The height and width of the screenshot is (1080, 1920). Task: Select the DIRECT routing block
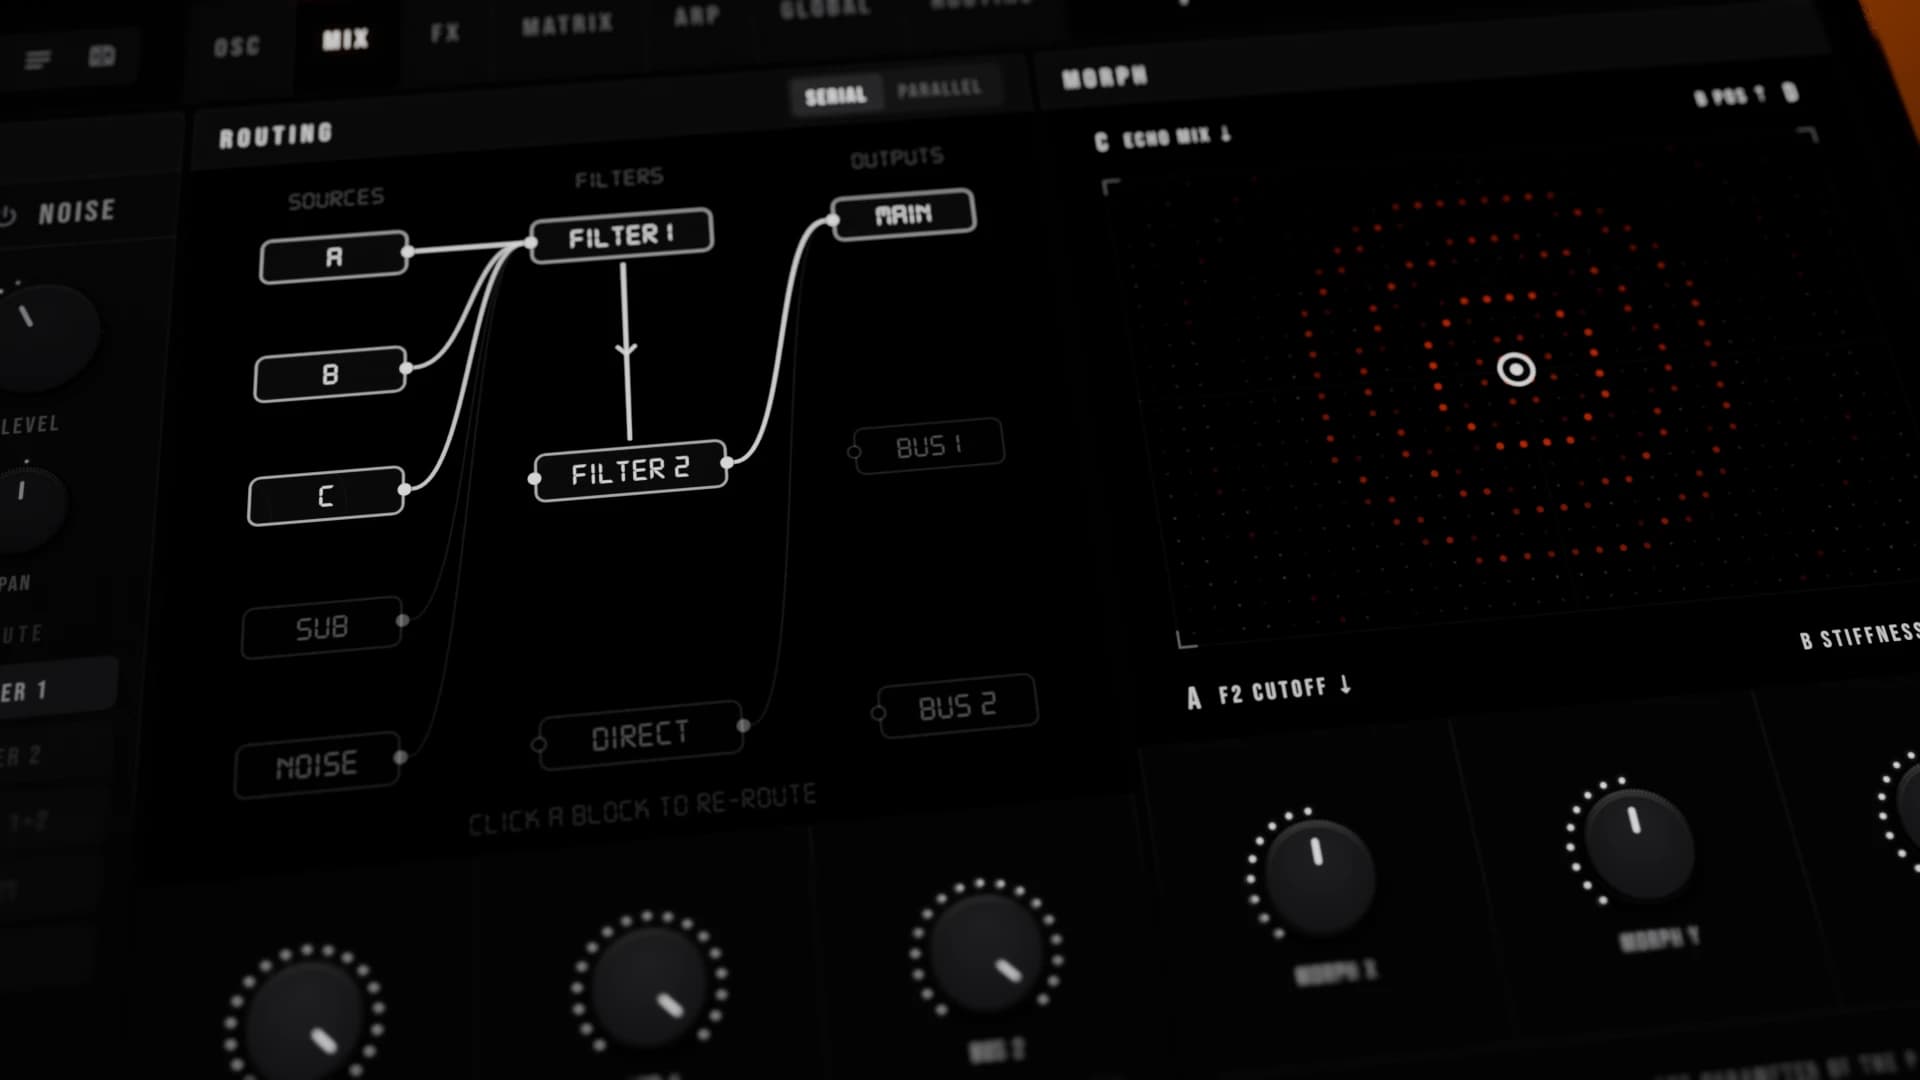pos(640,736)
